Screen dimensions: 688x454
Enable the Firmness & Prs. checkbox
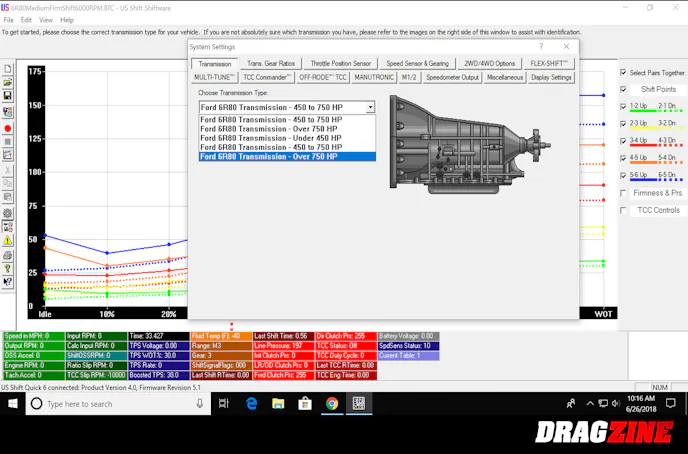[x=624, y=193]
